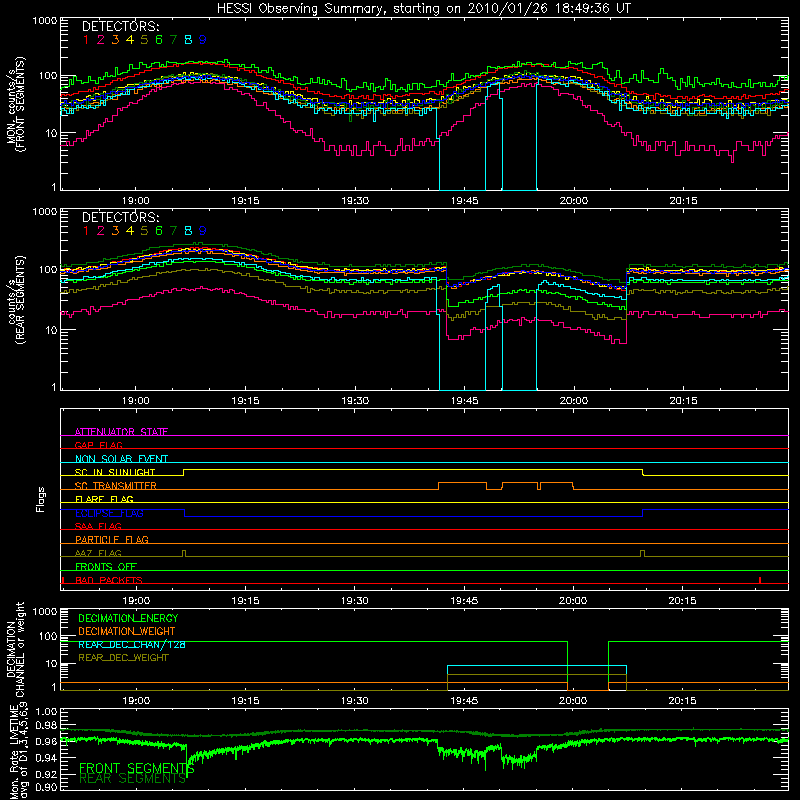The image size is (800, 800).
Task: Select DECIMATION_WEIGHT legend entry
Action: pos(127,631)
